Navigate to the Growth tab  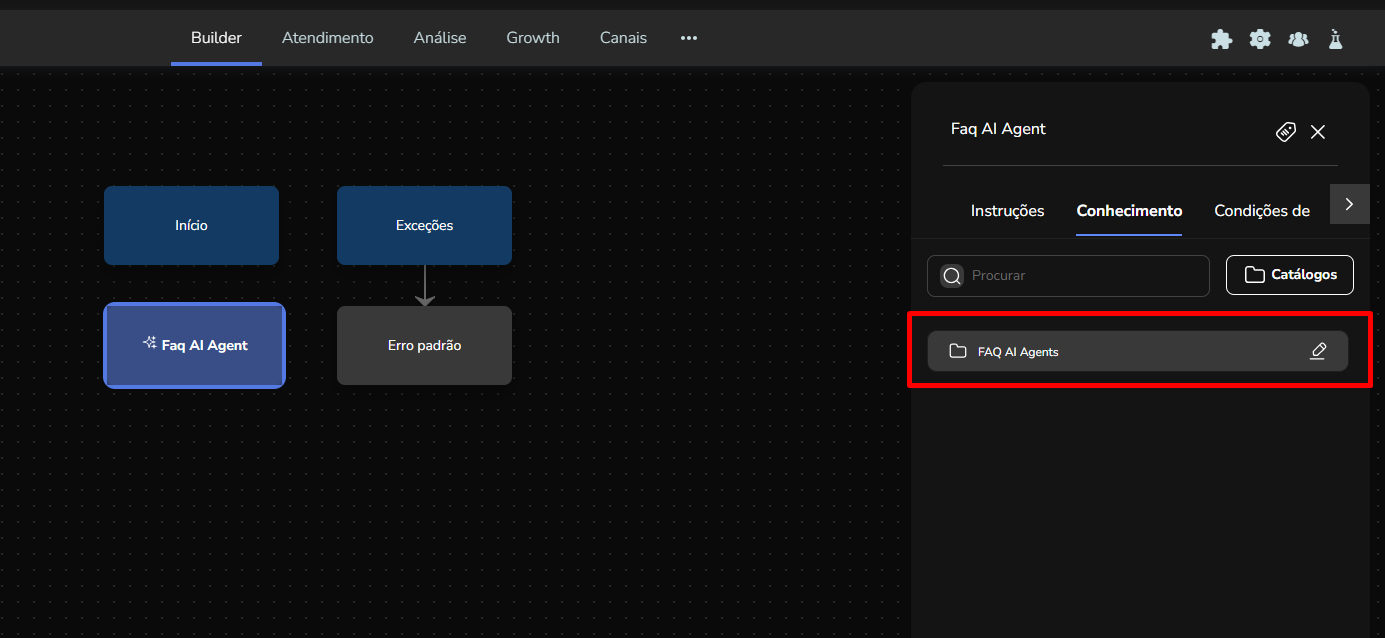click(533, 38)
